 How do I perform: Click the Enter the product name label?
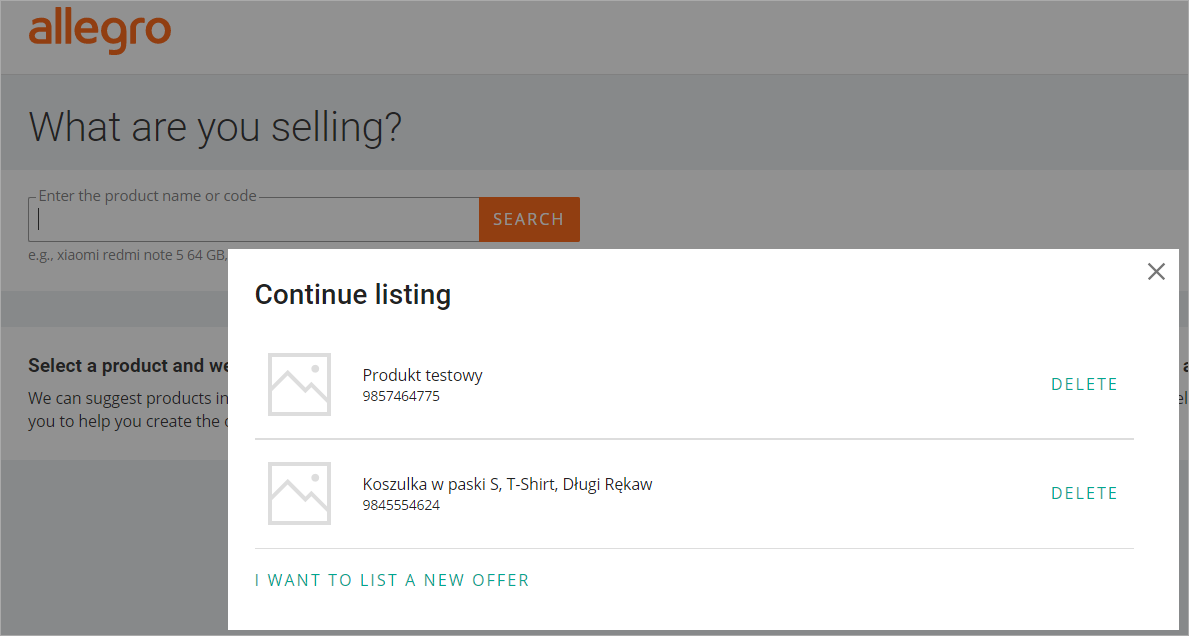[148, 196]
